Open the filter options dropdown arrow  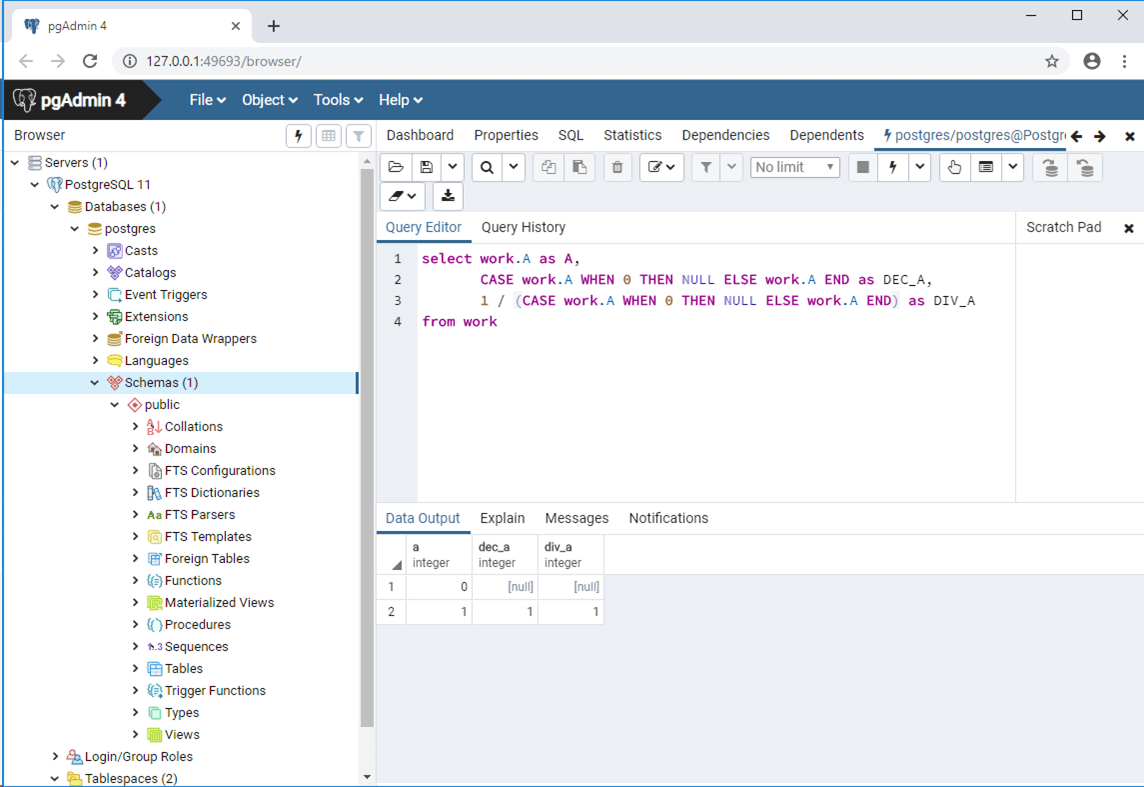(732, 167)
